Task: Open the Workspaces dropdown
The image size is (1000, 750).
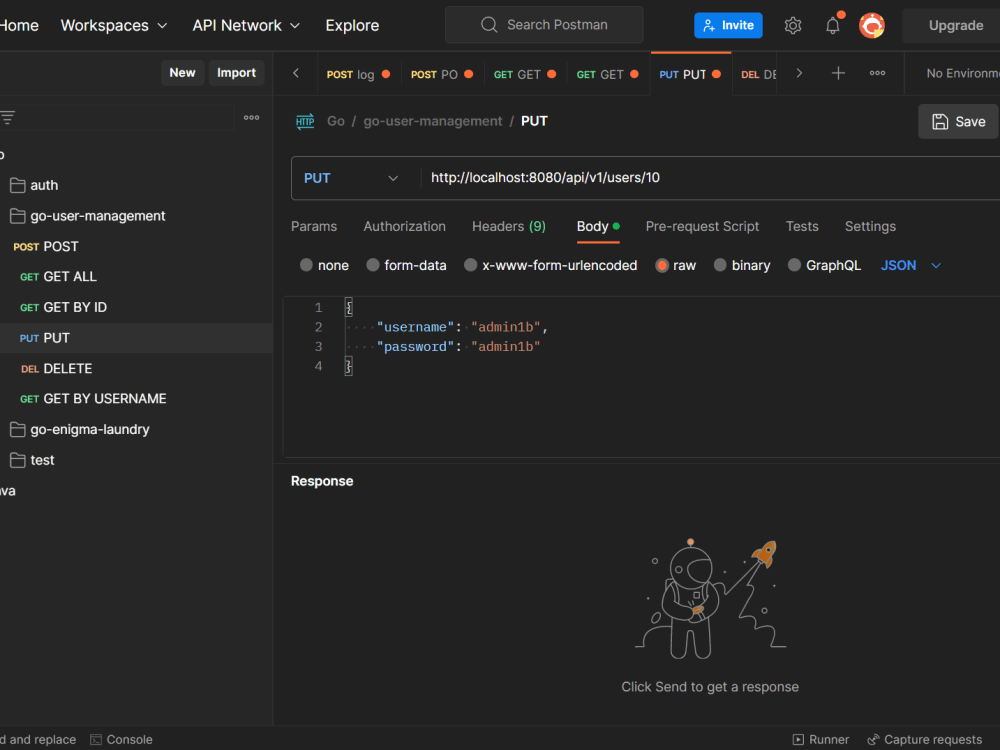Action: tap(114, 26)
